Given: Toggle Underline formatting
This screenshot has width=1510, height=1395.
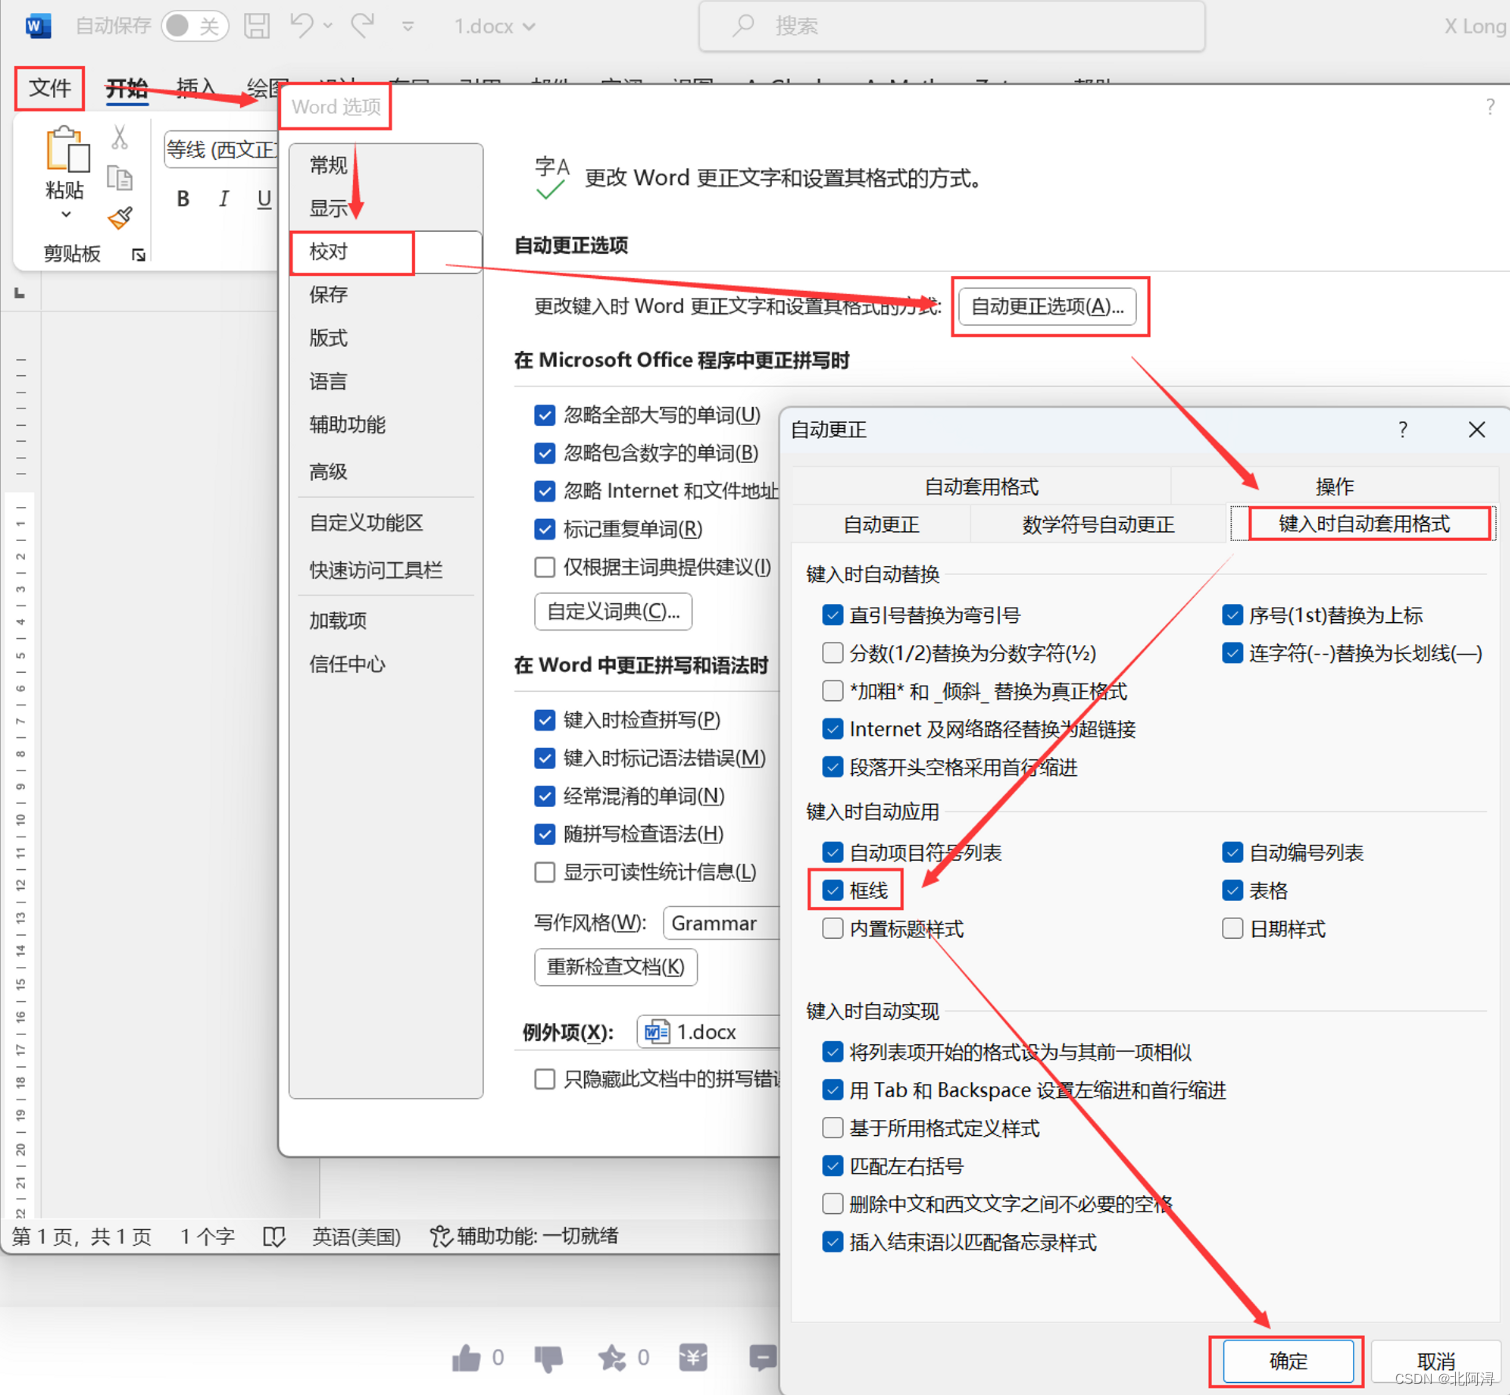Looking at the screenshot, I should click(264, 198).
